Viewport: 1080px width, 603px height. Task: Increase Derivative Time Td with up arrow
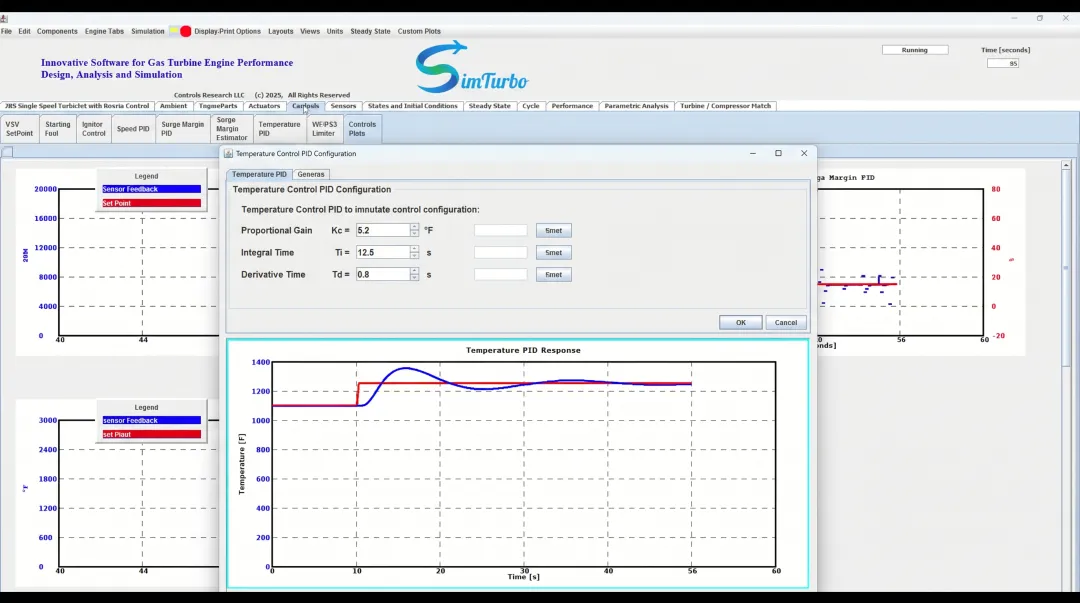pyautogui.click(x=414, y=271)
